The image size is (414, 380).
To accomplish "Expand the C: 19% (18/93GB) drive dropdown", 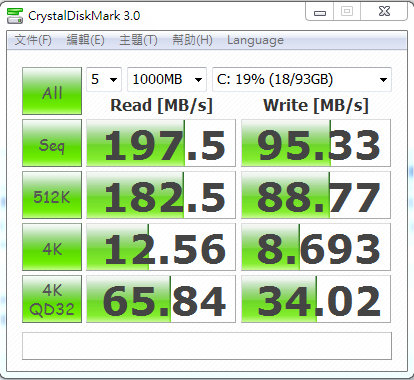I will (x=302, y=79).
